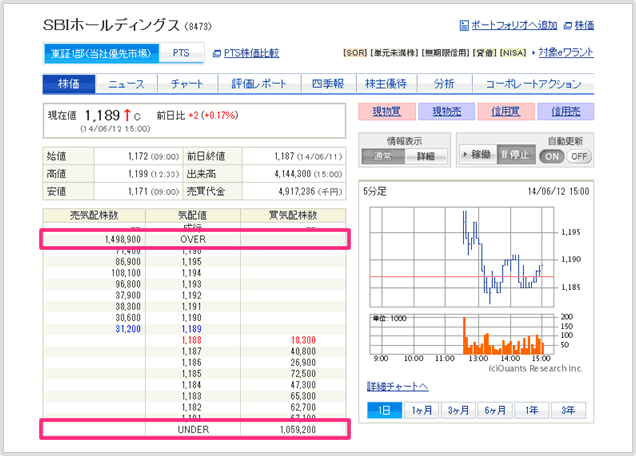
Task: Turn auto update OFF
Action: 579,156
